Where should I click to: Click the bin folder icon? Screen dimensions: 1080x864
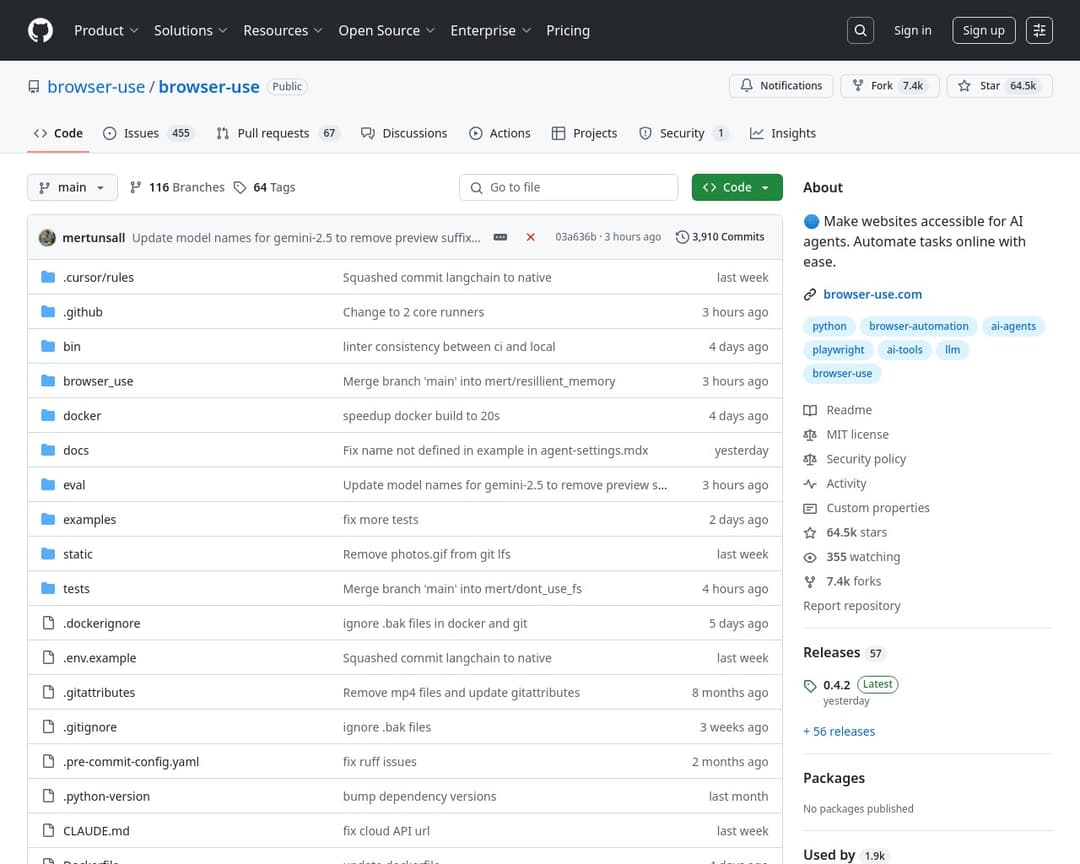coord(48,346)
